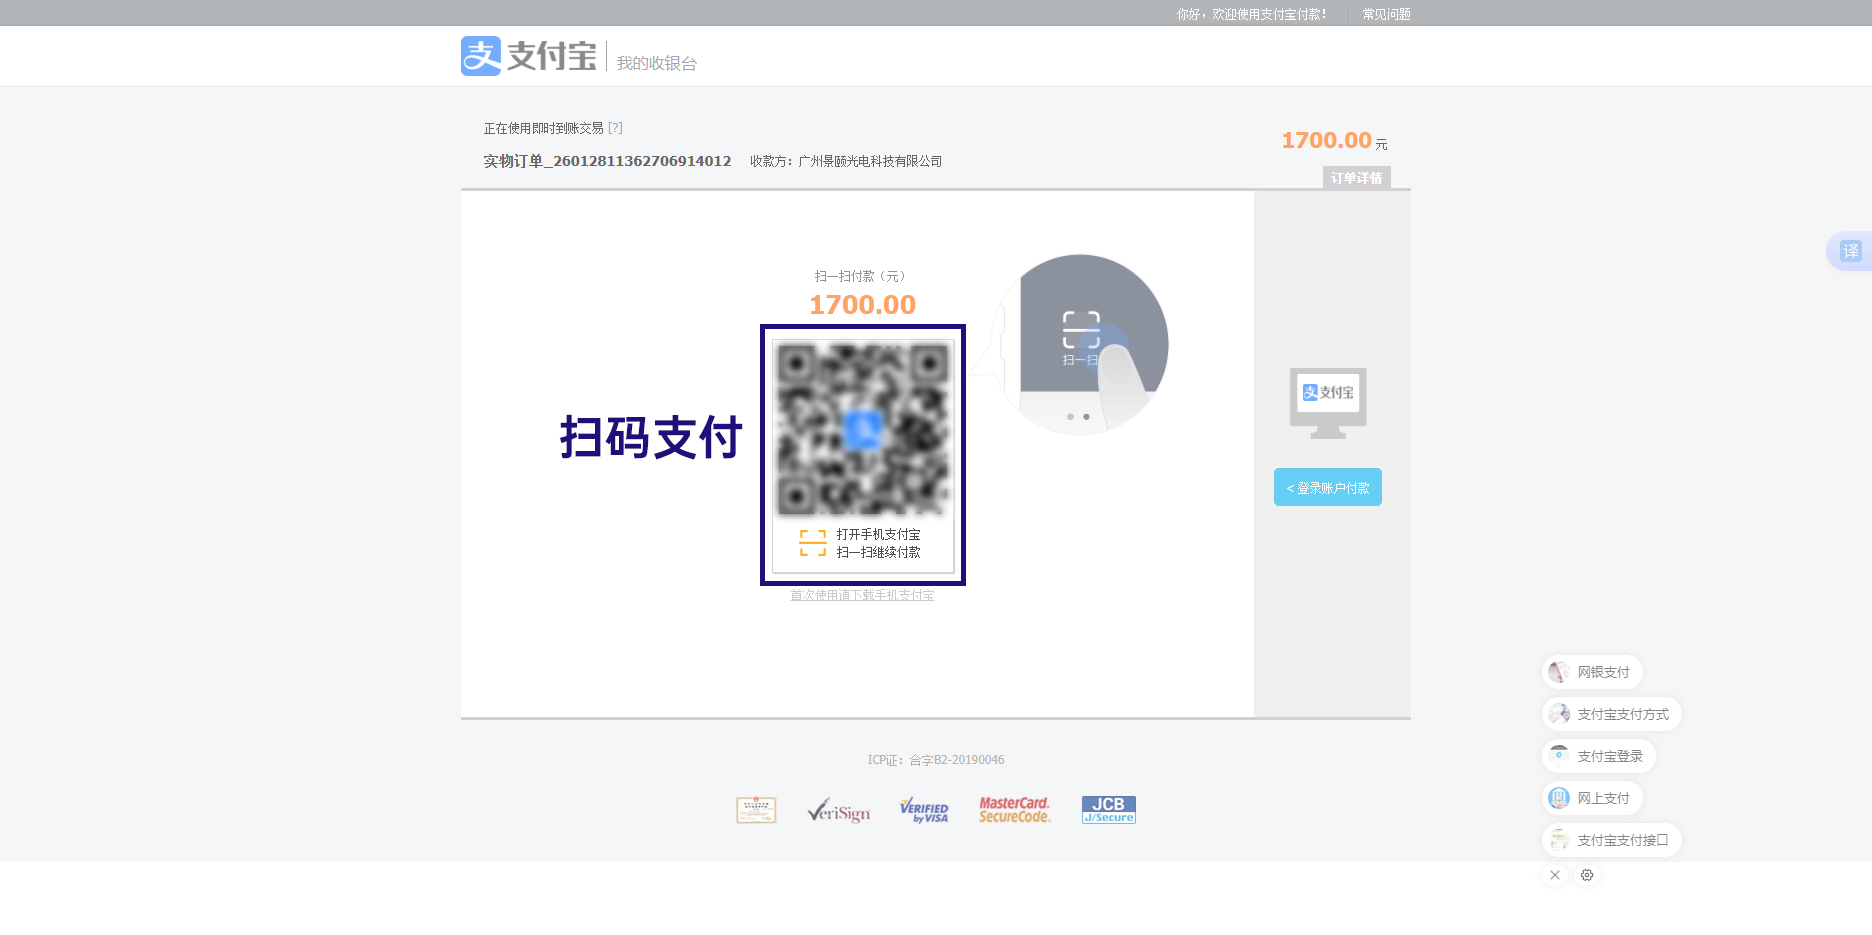Select the 网银支付 suggestion chip
Screen dimensions: 1872x935
click(x=1592, y=672)
